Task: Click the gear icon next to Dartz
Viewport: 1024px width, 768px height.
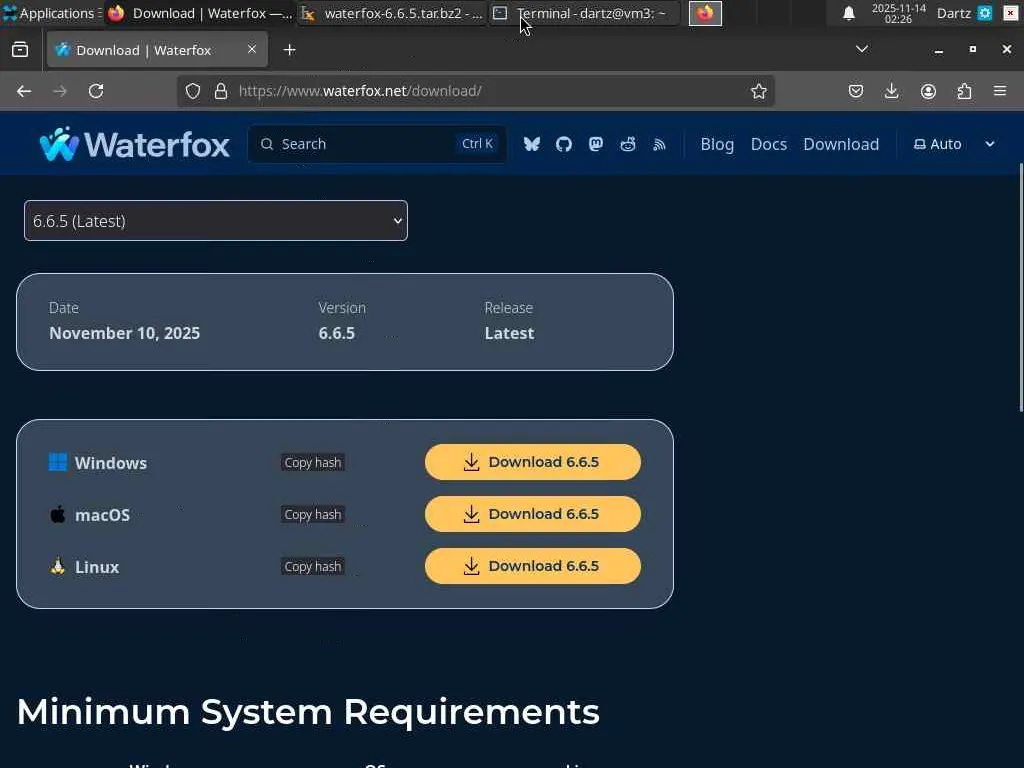Action: point(985,13)
